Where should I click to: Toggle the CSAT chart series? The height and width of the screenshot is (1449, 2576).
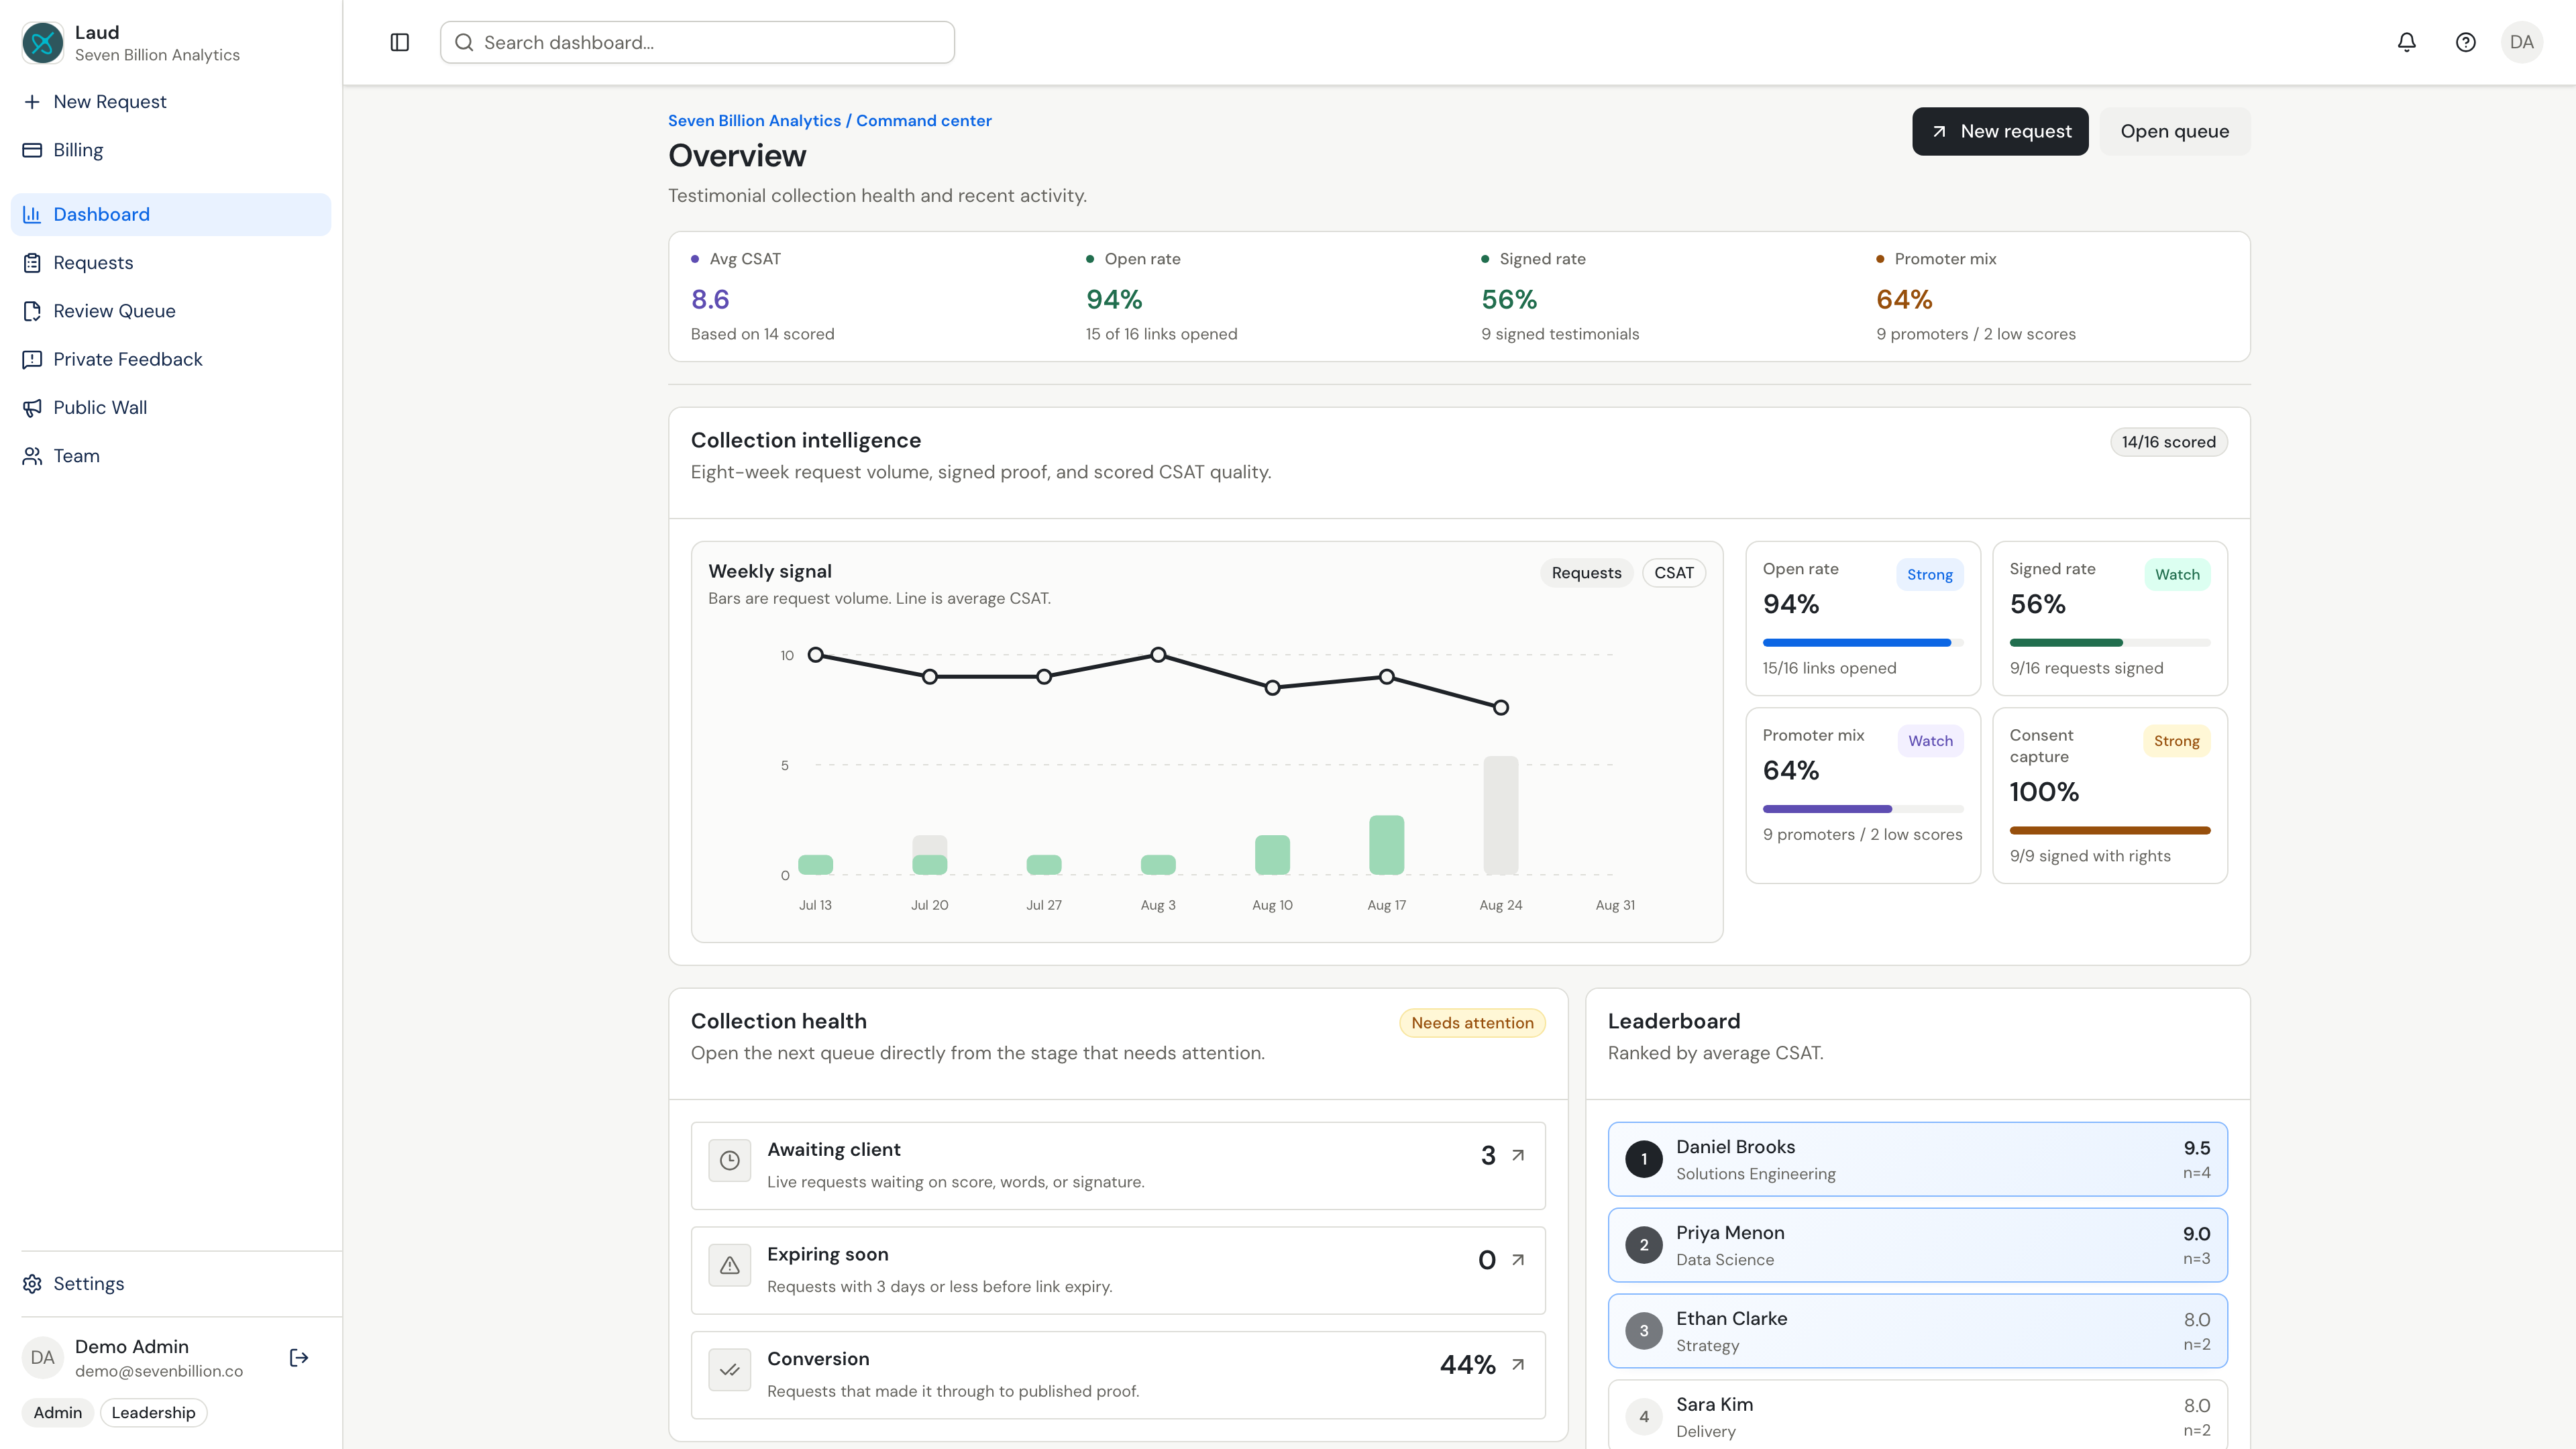pos(1674,573)
